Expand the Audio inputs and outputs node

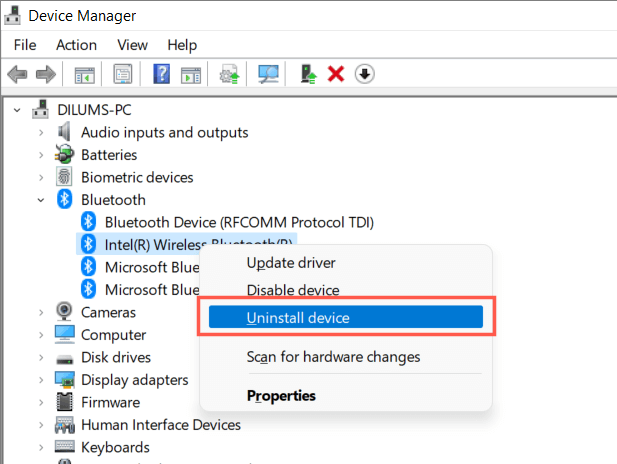click(40, 132)
